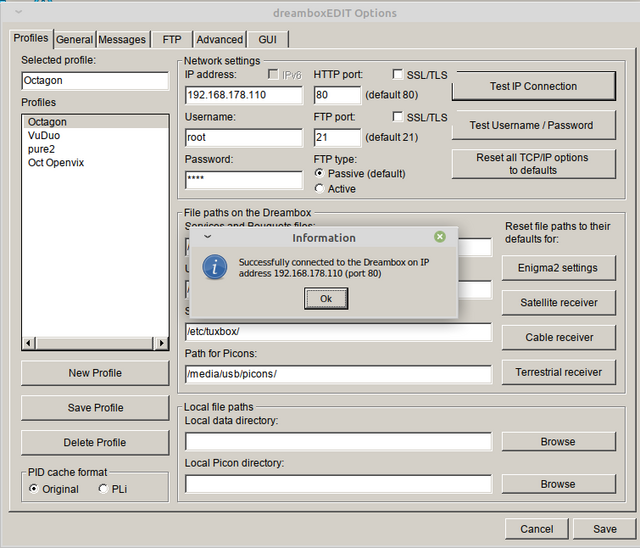640x548 pixels.
Task: Reset paths for Cable receiver
Action: point(558,337)
